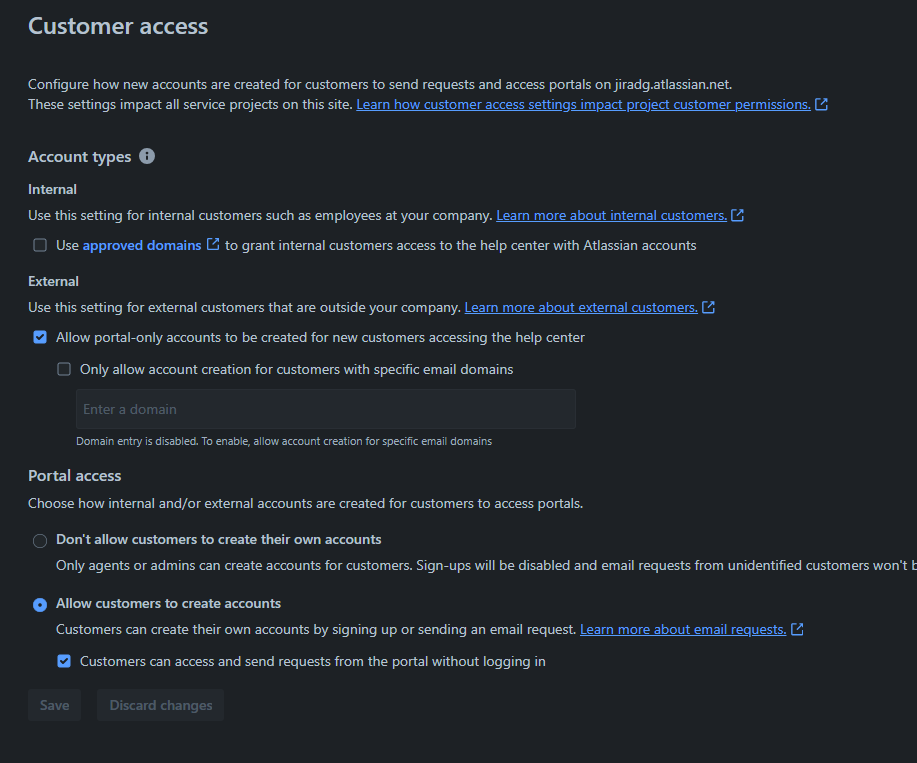917x763 pixels.
Task: Open the approved domains link
Action: click(x=142, y=245)
